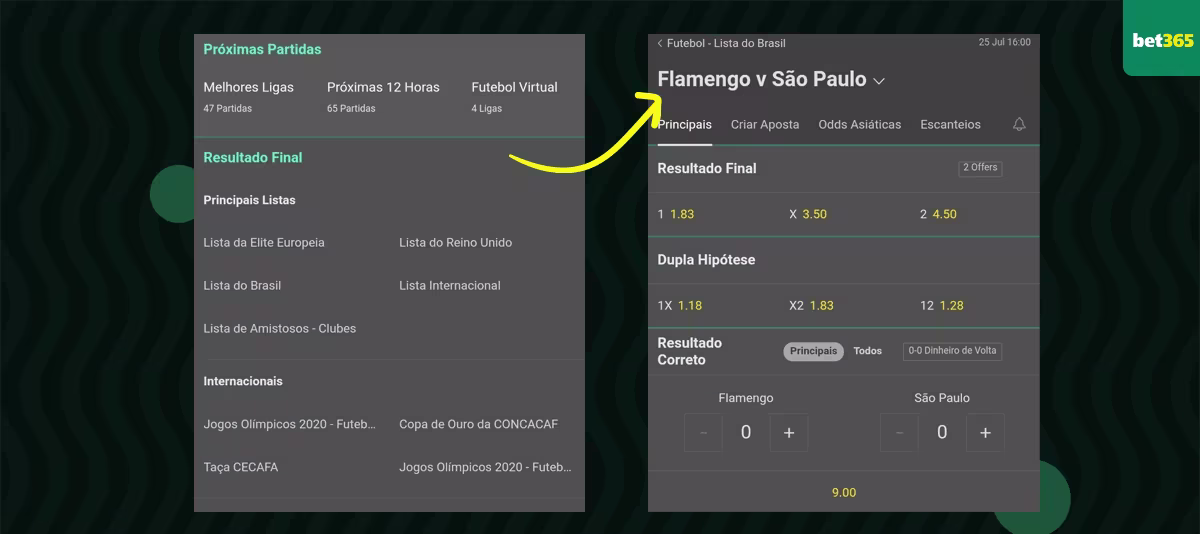This screenshot has width=1200, height=534.
Task: Open Lista do Brasil
Action: (x=242, y=285)
